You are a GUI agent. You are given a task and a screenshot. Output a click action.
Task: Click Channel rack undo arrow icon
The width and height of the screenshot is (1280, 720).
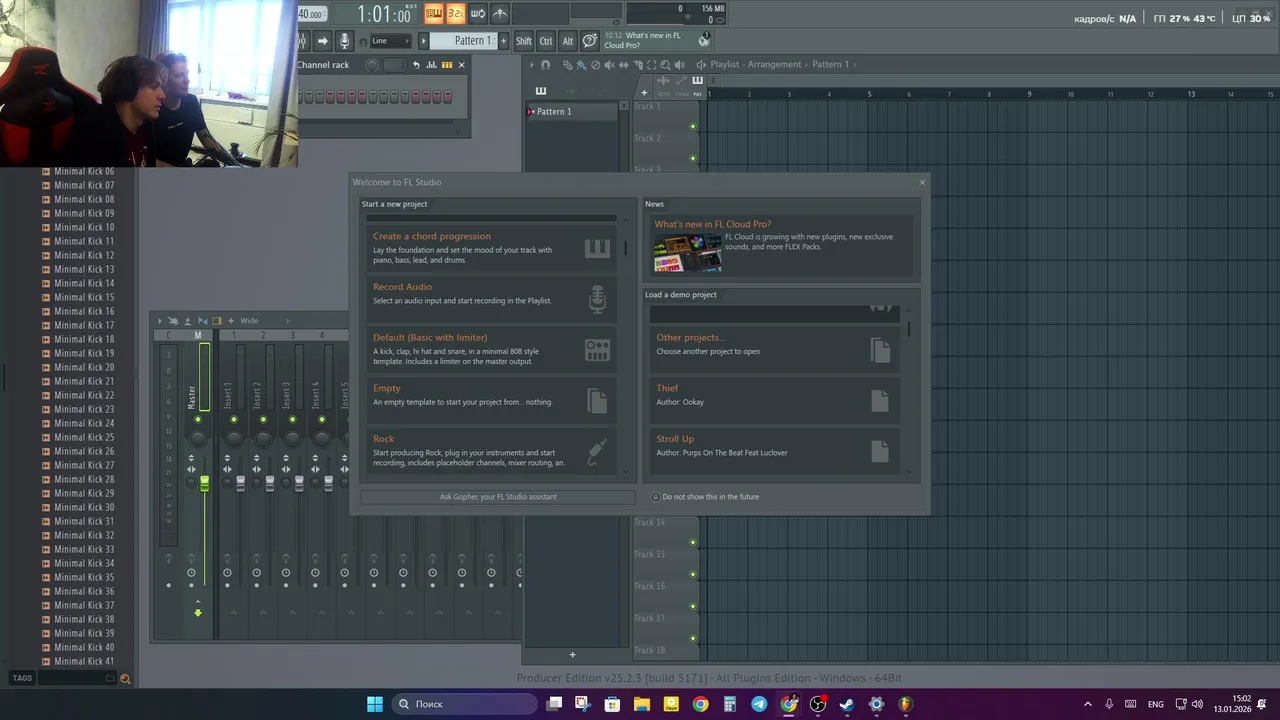point(416,65)
